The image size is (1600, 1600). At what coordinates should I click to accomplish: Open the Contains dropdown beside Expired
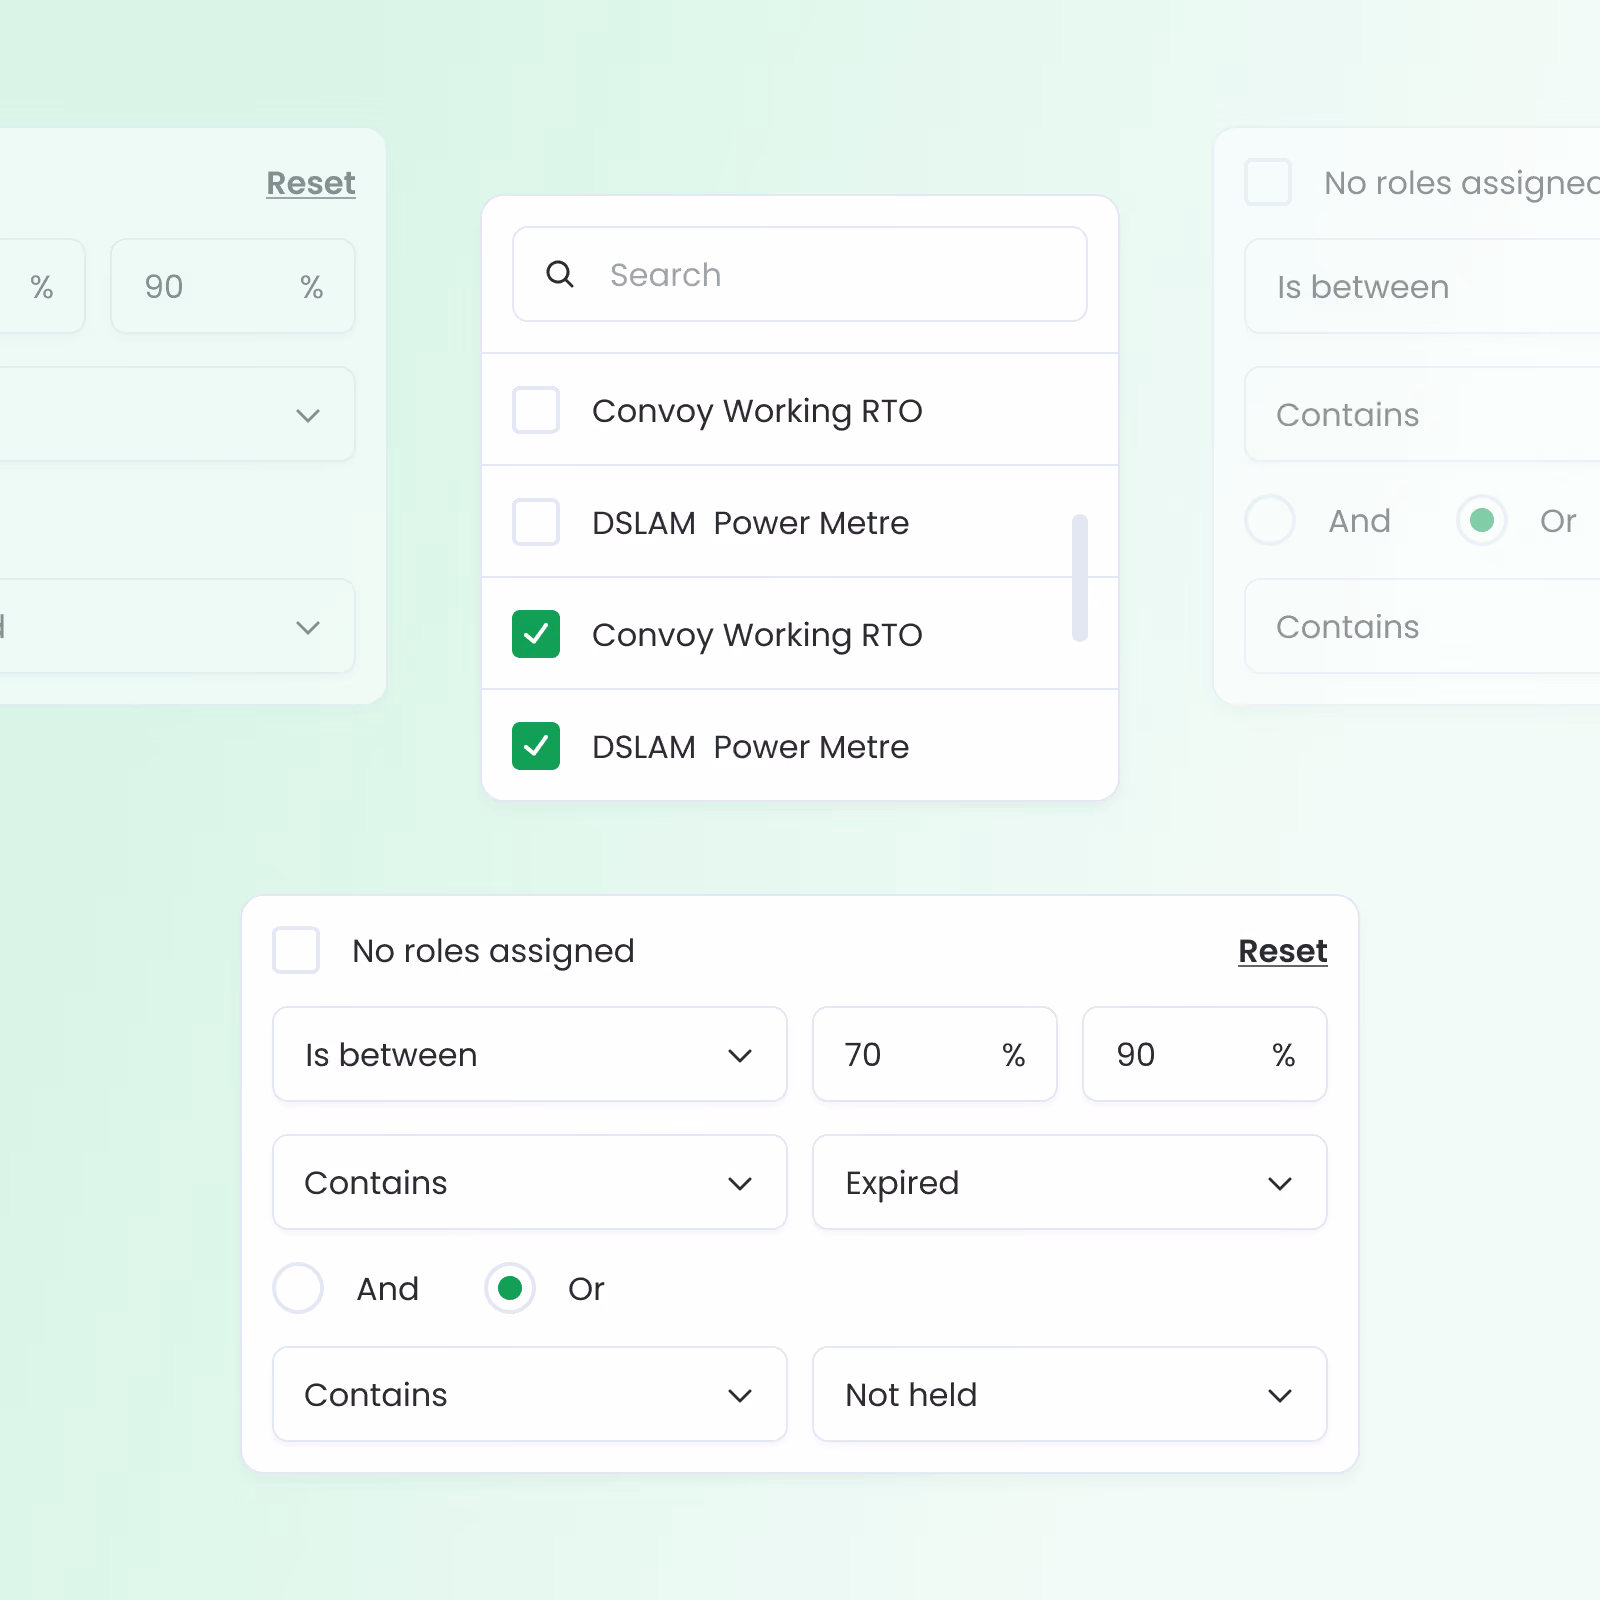coord(530,1182)
